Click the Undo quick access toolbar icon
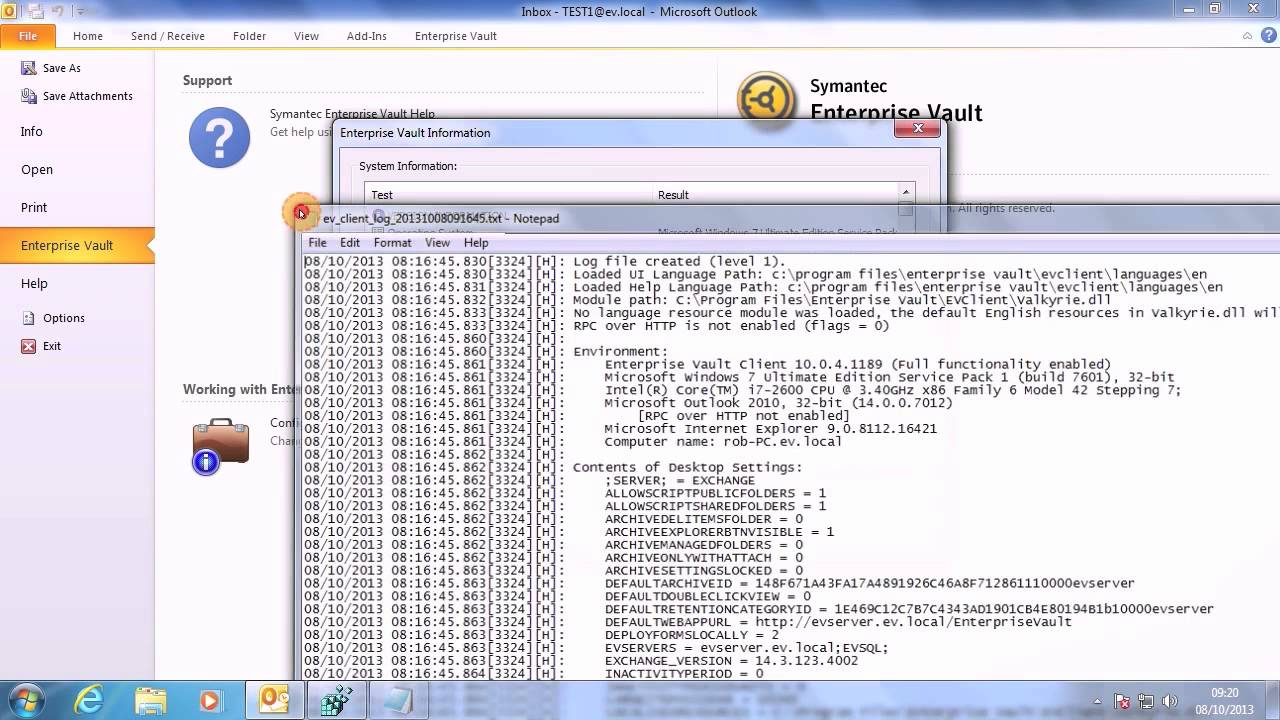 point(58,11)
